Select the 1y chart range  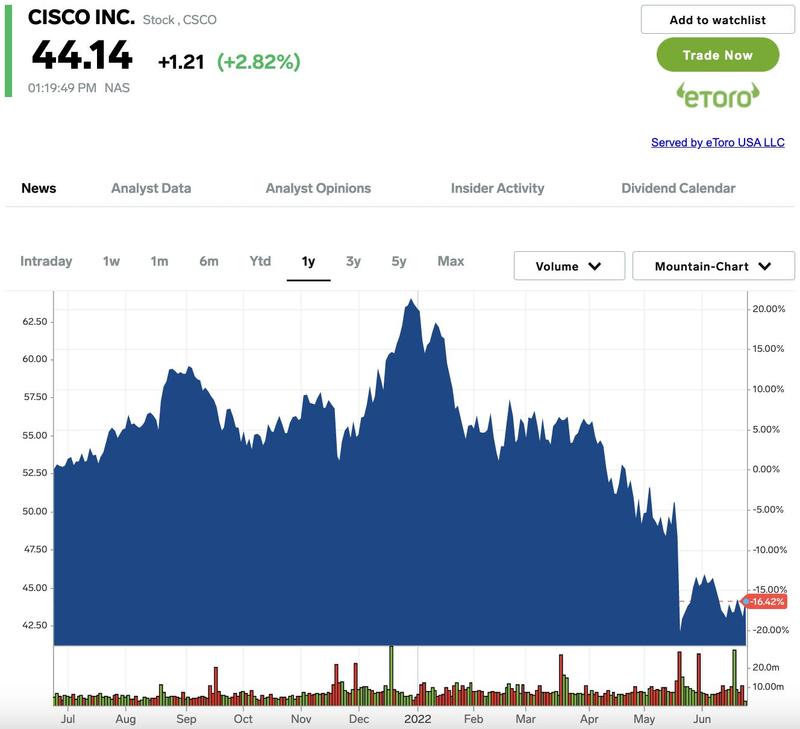pos(308,261)
